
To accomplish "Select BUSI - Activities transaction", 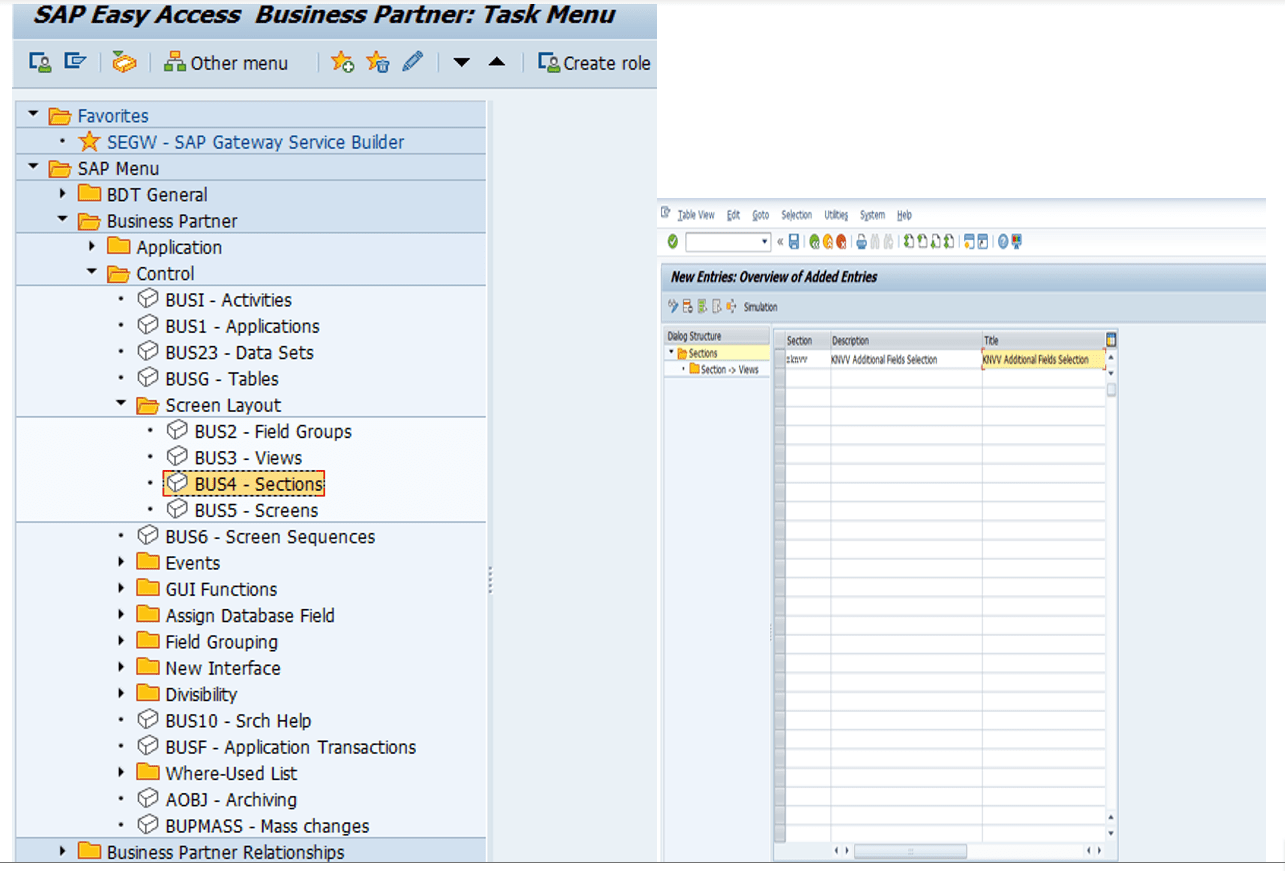I will (x=228, y=300).
